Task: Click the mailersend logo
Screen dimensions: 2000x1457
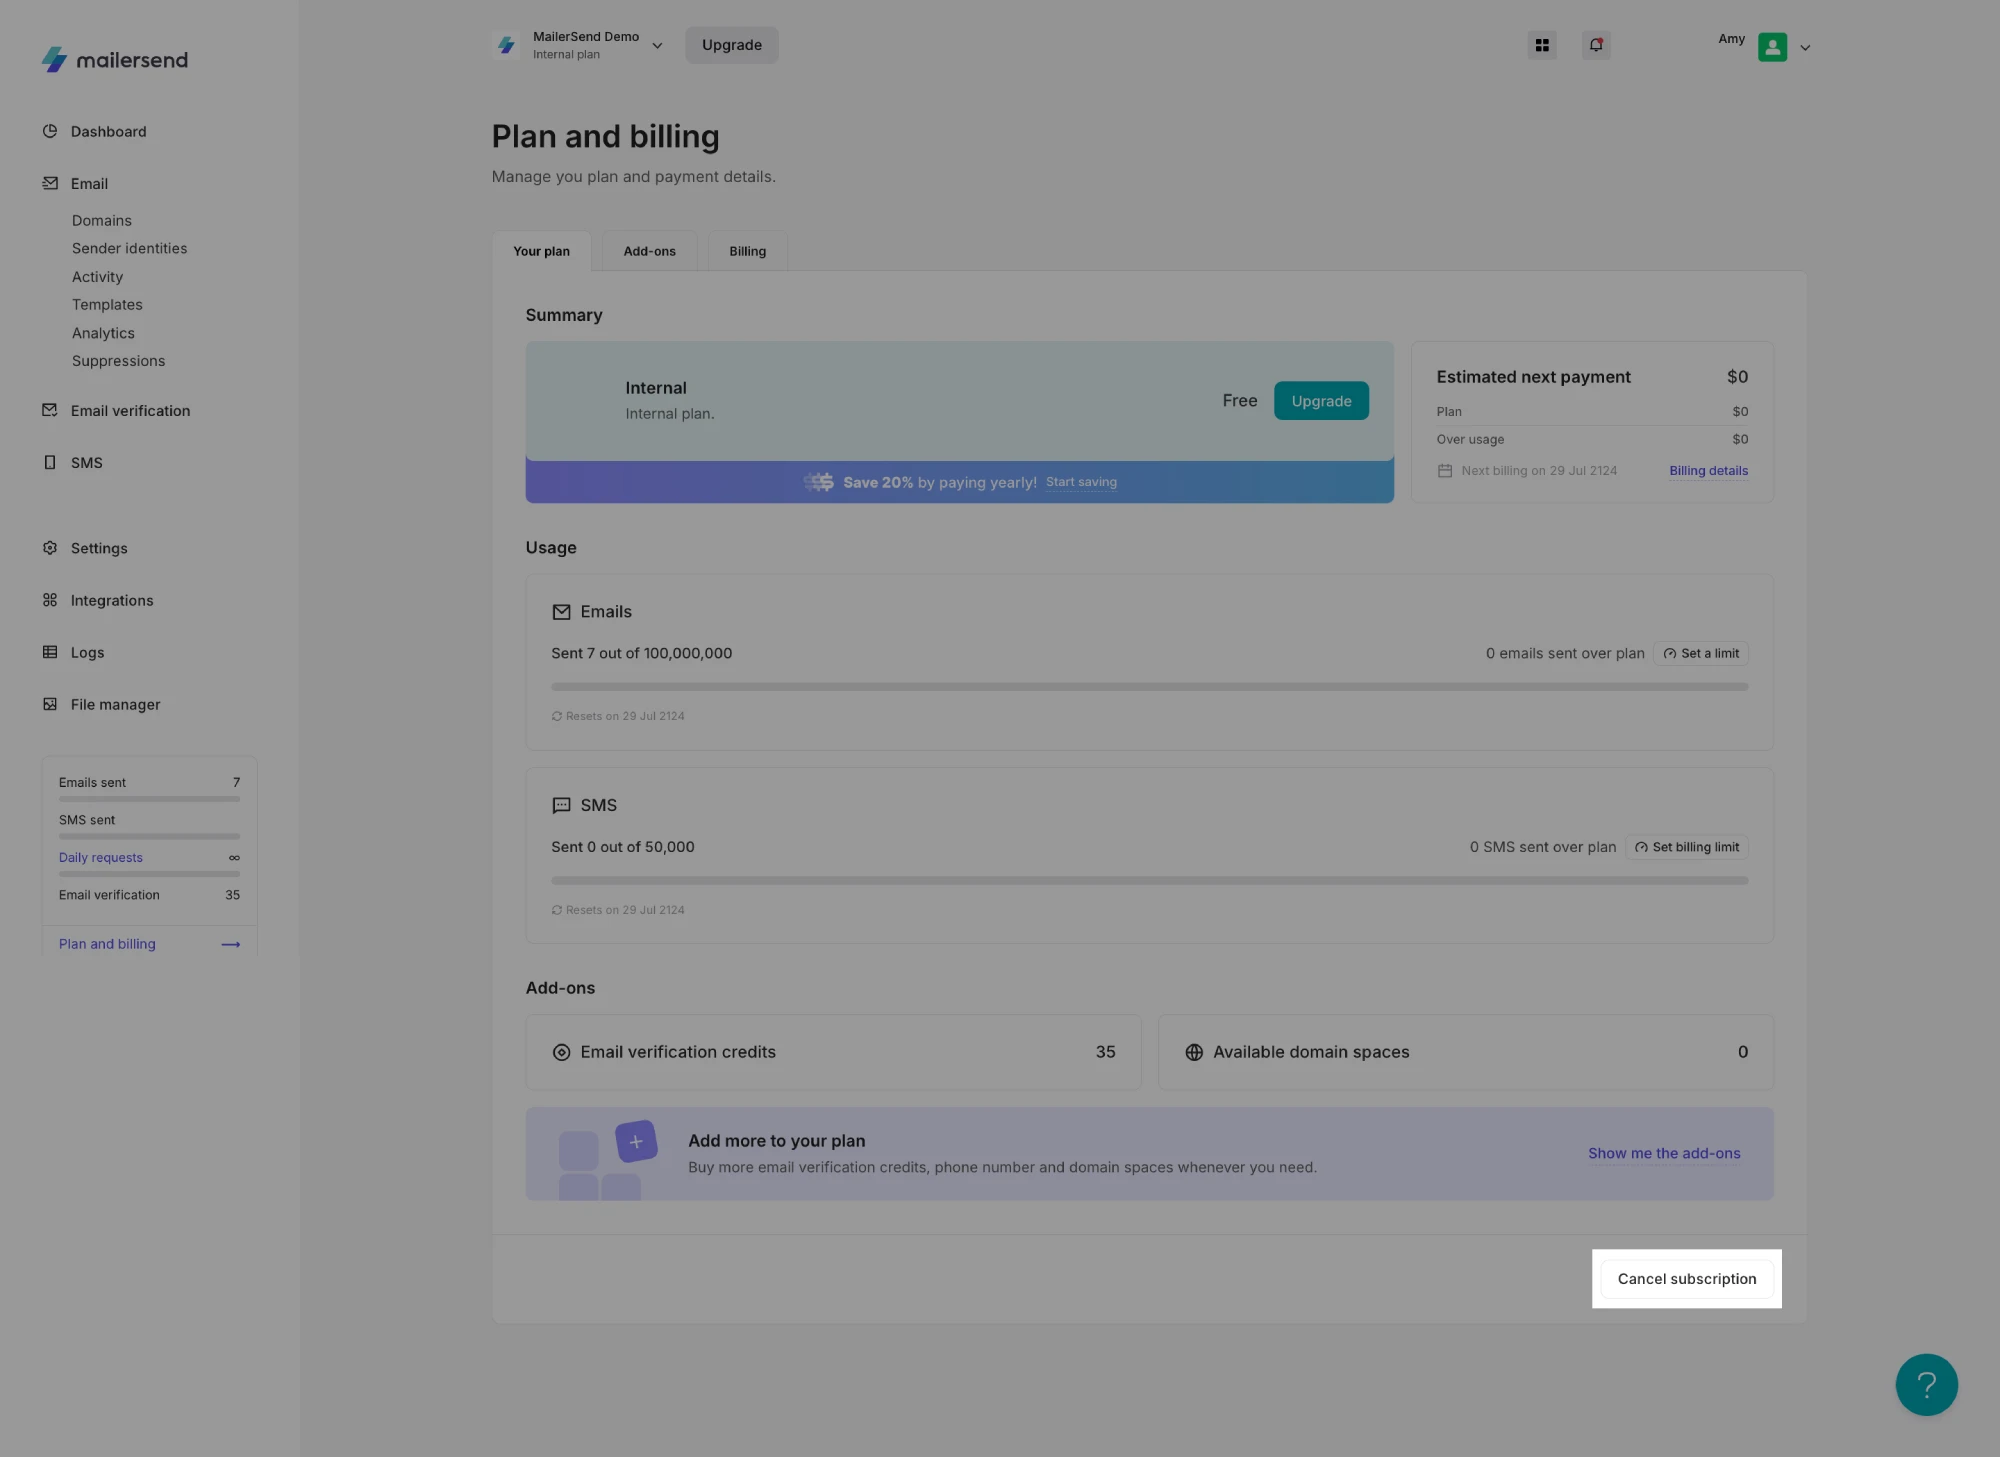Action: [x=115, y=60]
